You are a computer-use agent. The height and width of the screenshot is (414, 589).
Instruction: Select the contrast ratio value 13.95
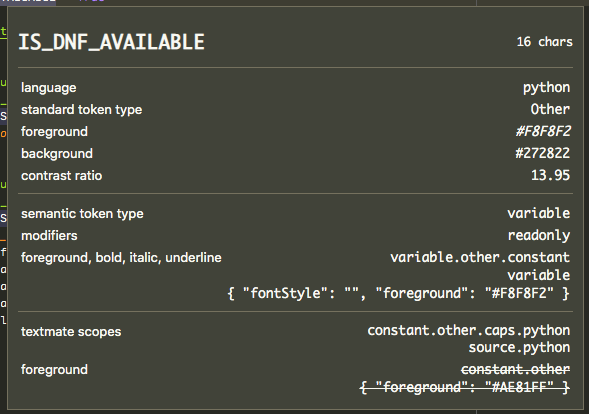click(x=550, y=175)
